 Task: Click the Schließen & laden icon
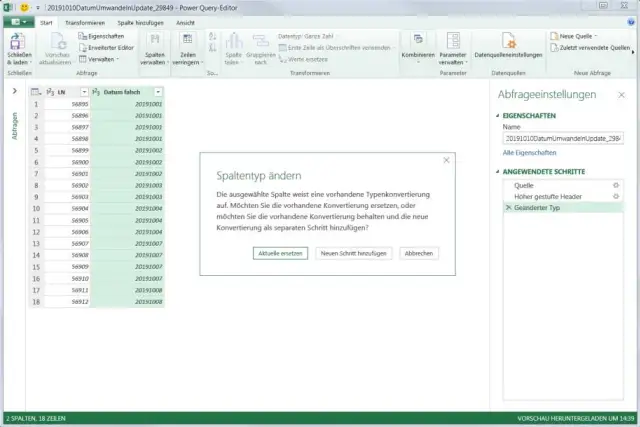coord(19,41)
